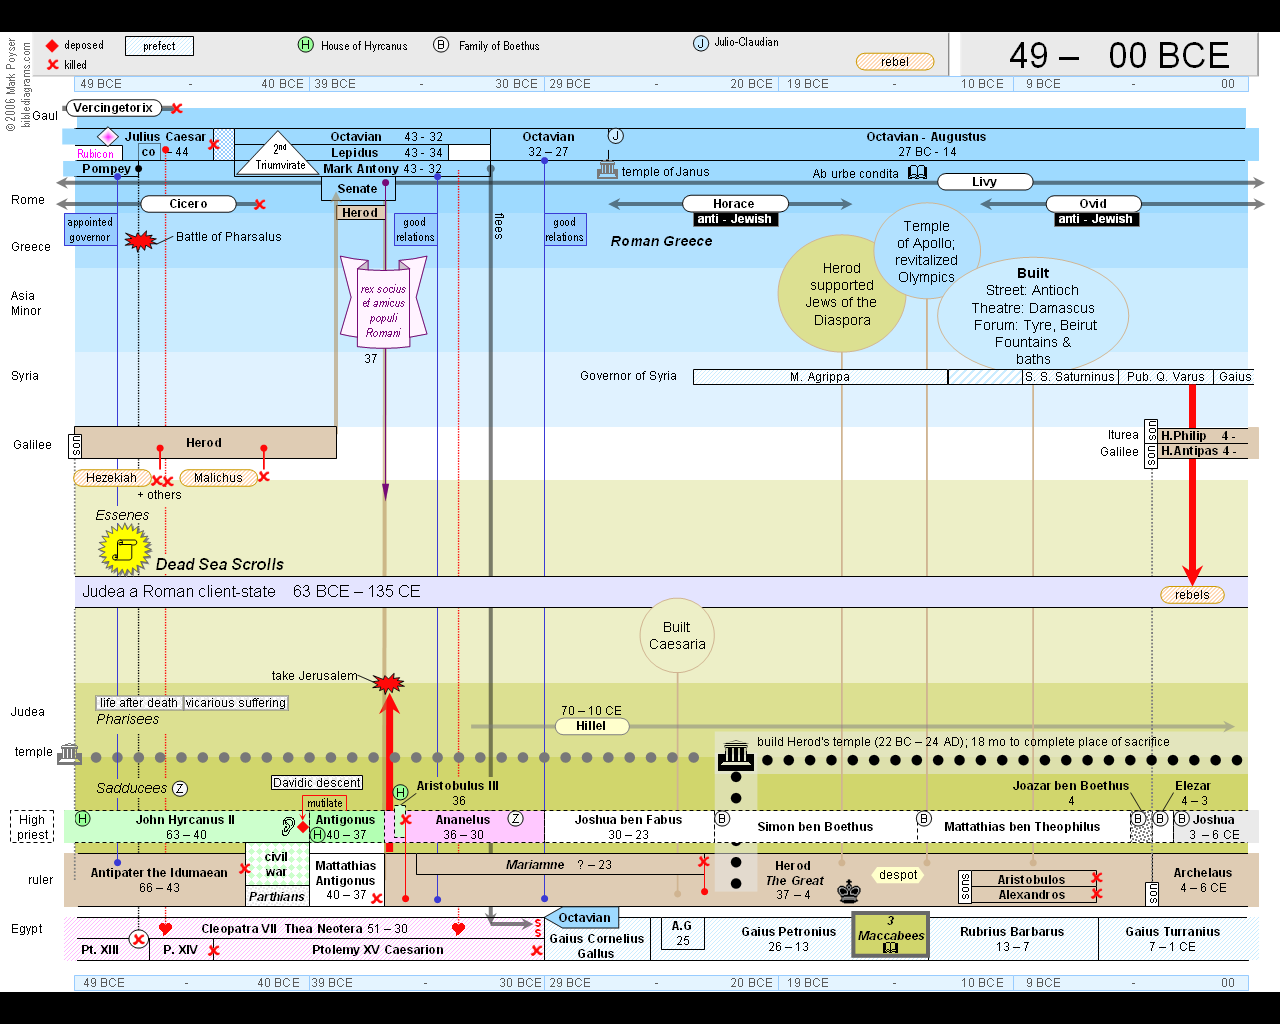Click the Vercingetorix name pill
1280x1024 pixels.
pos(113,108)
